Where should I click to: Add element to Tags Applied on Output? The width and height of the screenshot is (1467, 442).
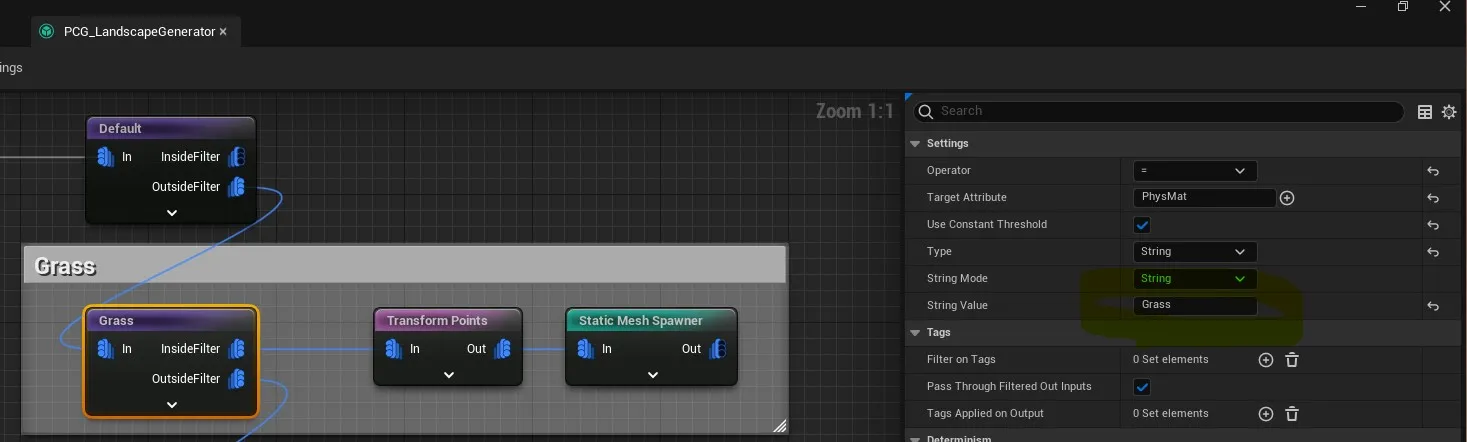[x=1266, y=414]
